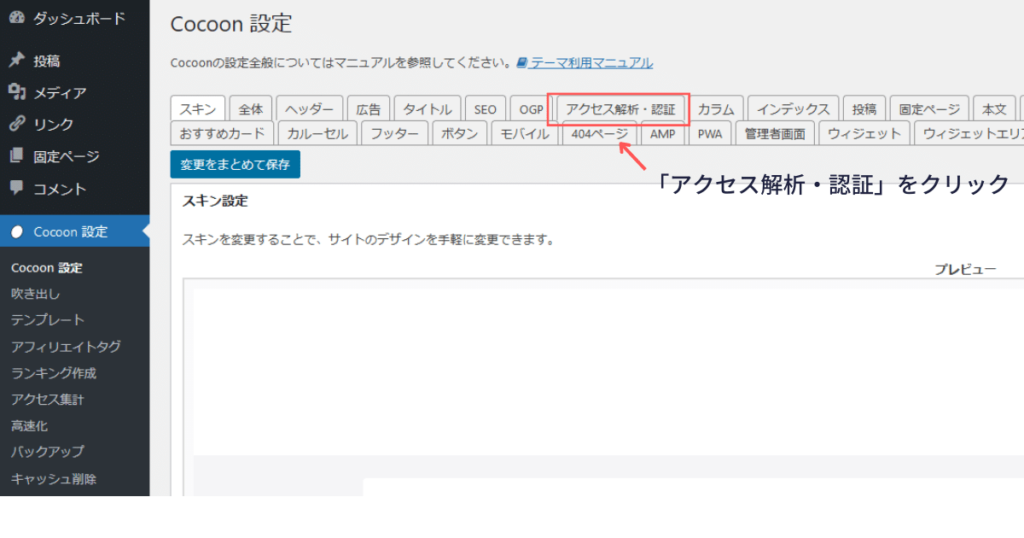Switch to the OGP tab
This screenshot has width=1024, height=538.
pos(531,109)
